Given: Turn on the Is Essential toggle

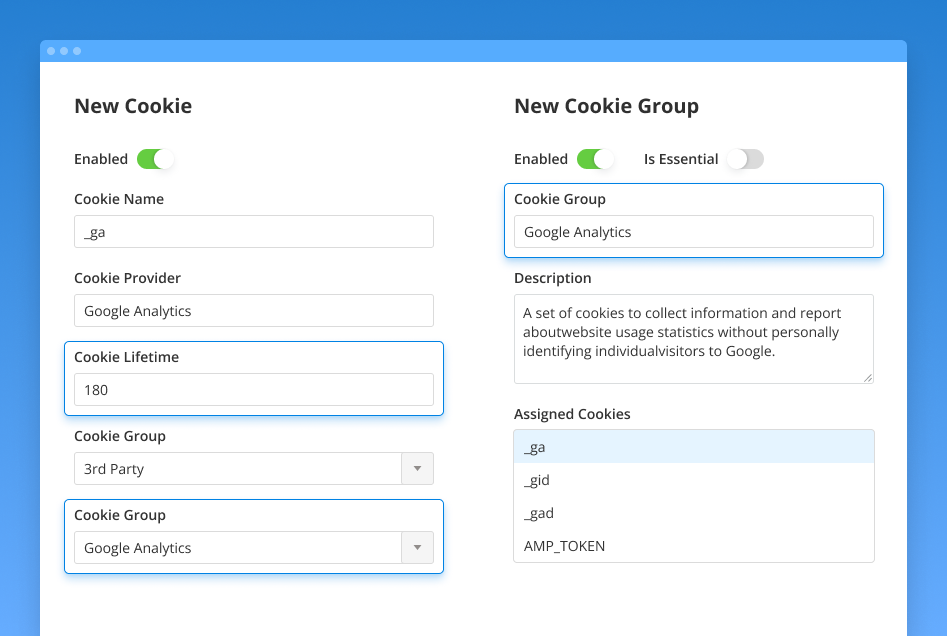Looking at the screenshot, I should point(745,159).
